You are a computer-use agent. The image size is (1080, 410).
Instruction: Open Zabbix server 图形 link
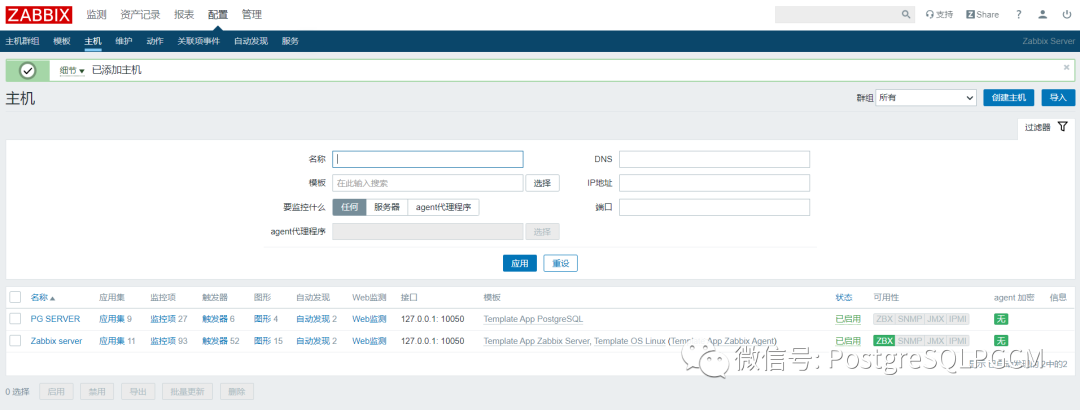pyautogui.click(x=262, y=340)
